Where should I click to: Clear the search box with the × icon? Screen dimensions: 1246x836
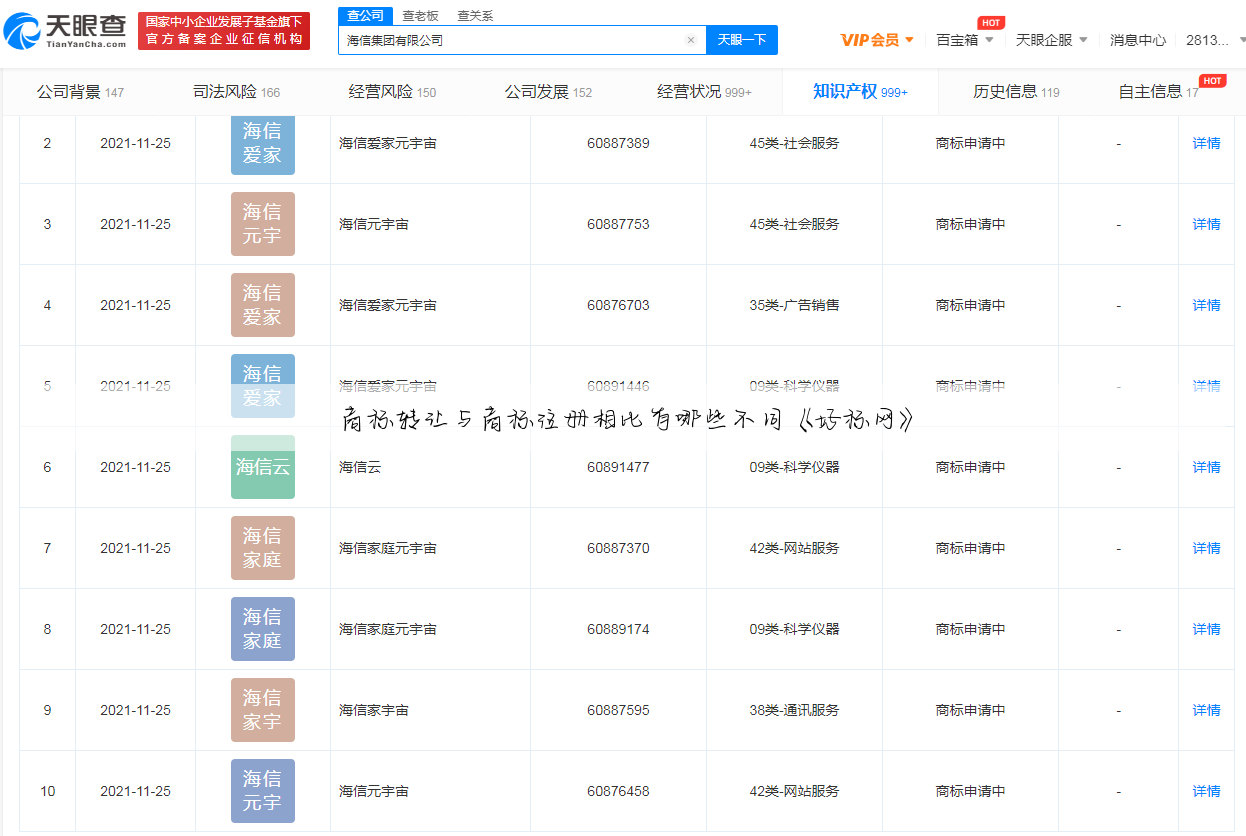[x=690, y=39]
